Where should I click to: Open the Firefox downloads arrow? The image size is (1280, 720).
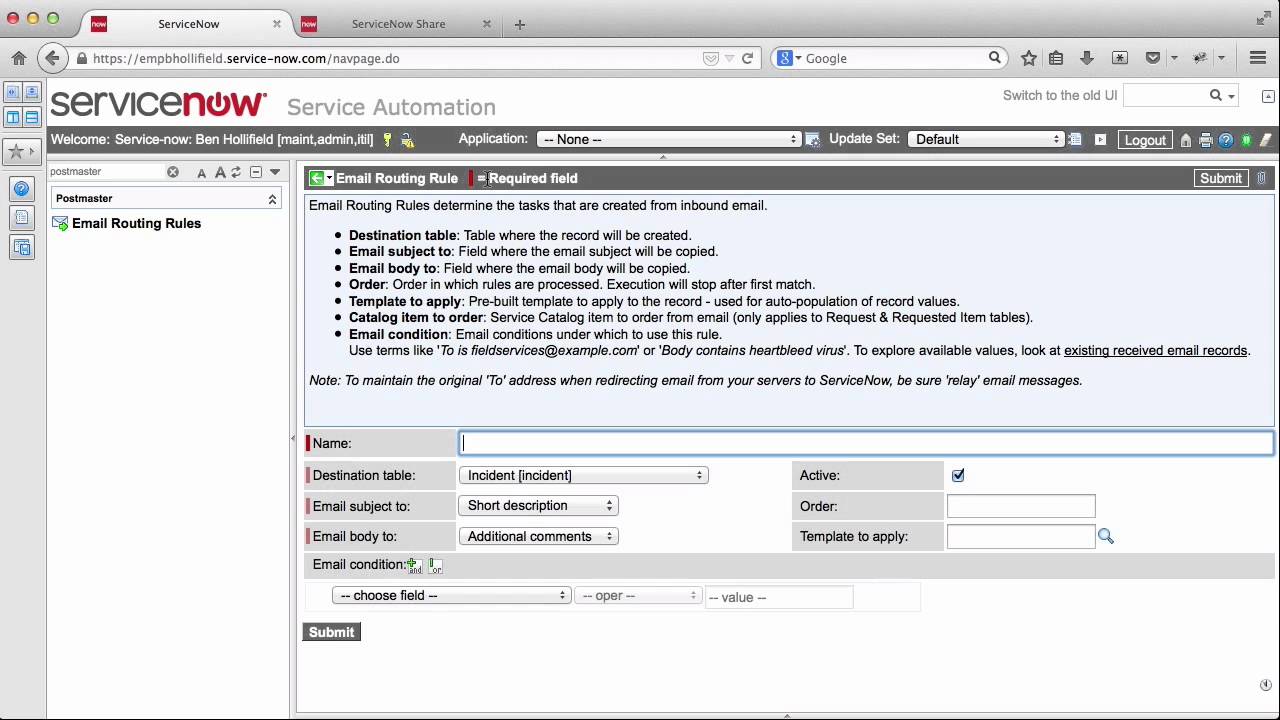pyautogui.click(x=1087, y=58)
